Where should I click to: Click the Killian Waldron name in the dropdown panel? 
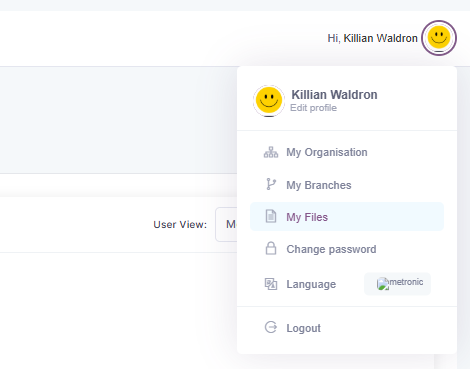(x=334, y=95)
